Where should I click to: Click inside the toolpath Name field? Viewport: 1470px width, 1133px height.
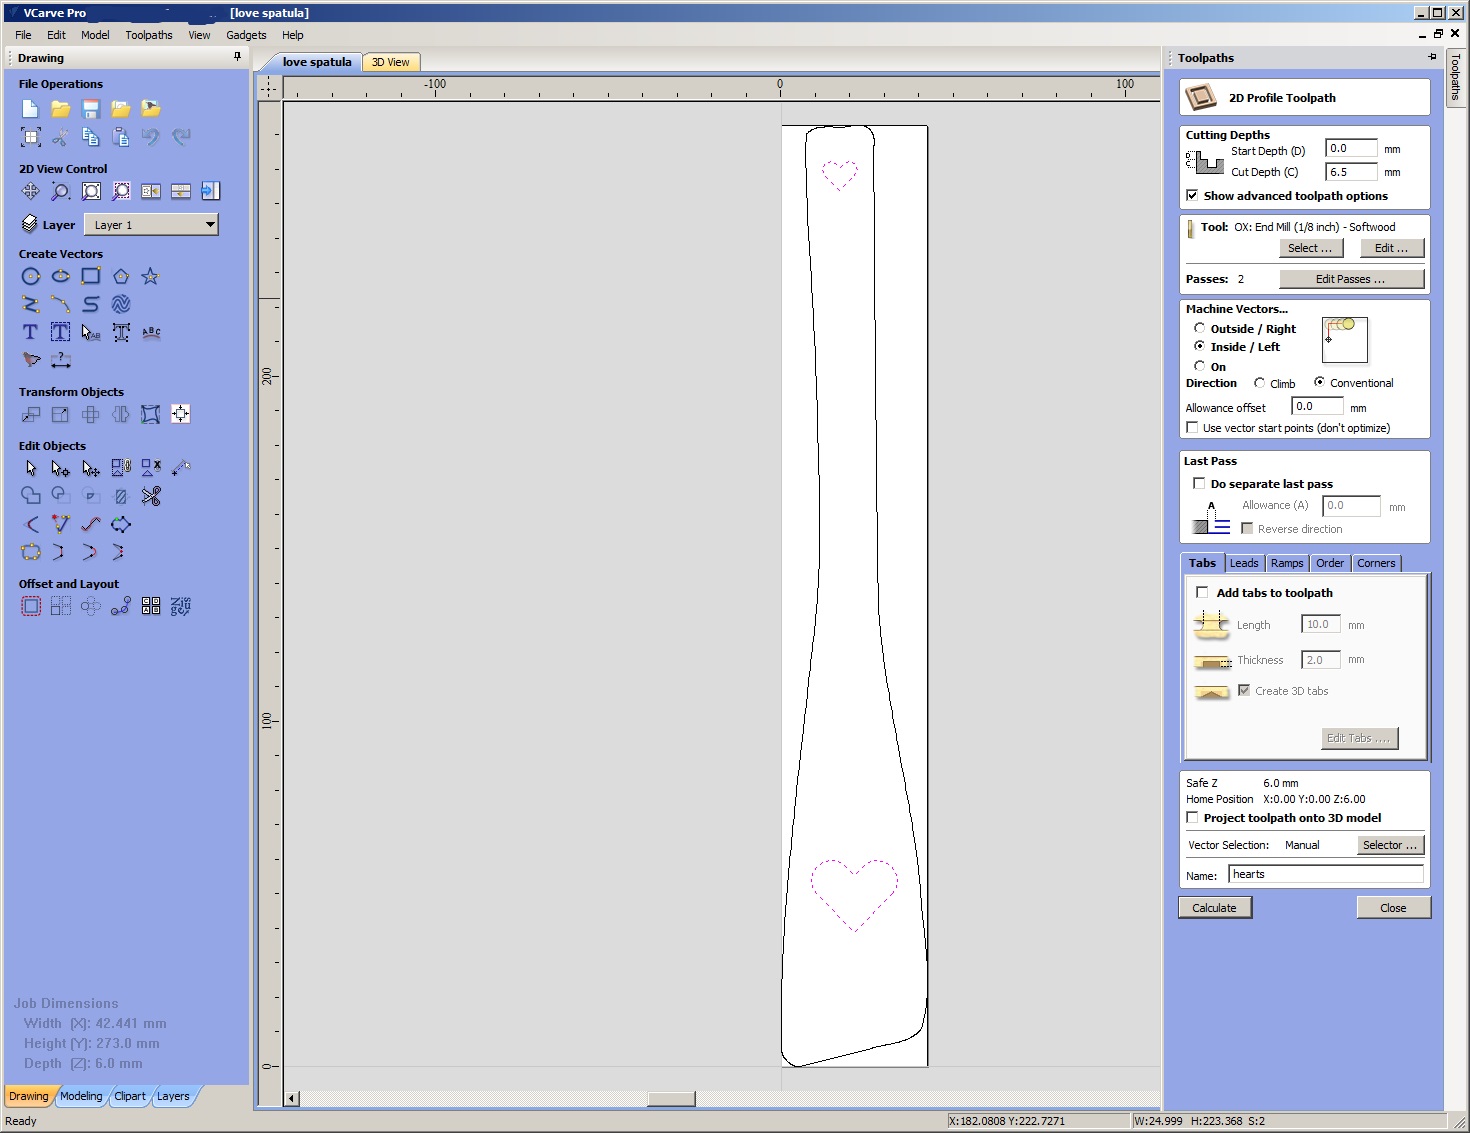click(x=1325, y=873)
